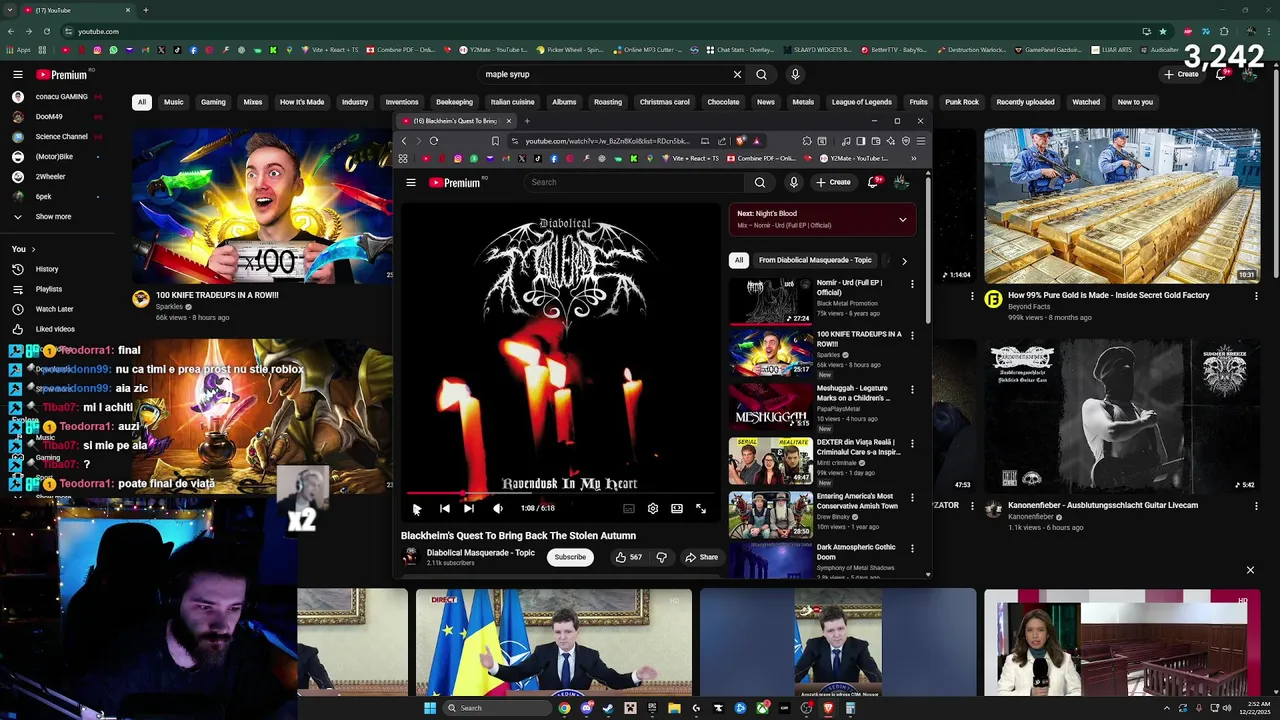Subscribe to Diabolical Masquerade - Topic

click(x=570, y=557)
